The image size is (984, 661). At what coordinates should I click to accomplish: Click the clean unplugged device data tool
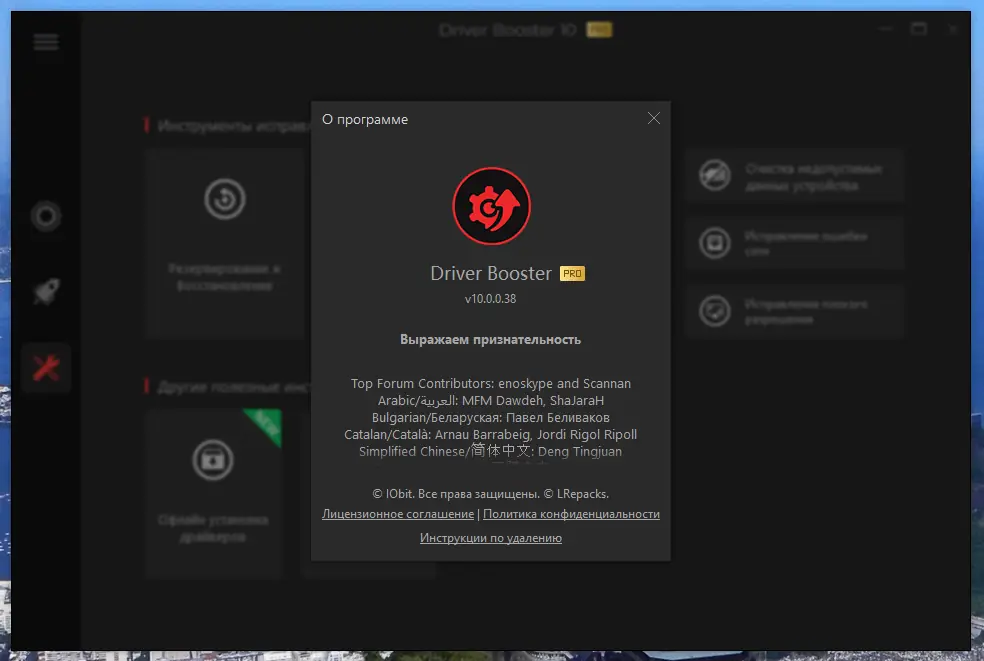point(794,176)
